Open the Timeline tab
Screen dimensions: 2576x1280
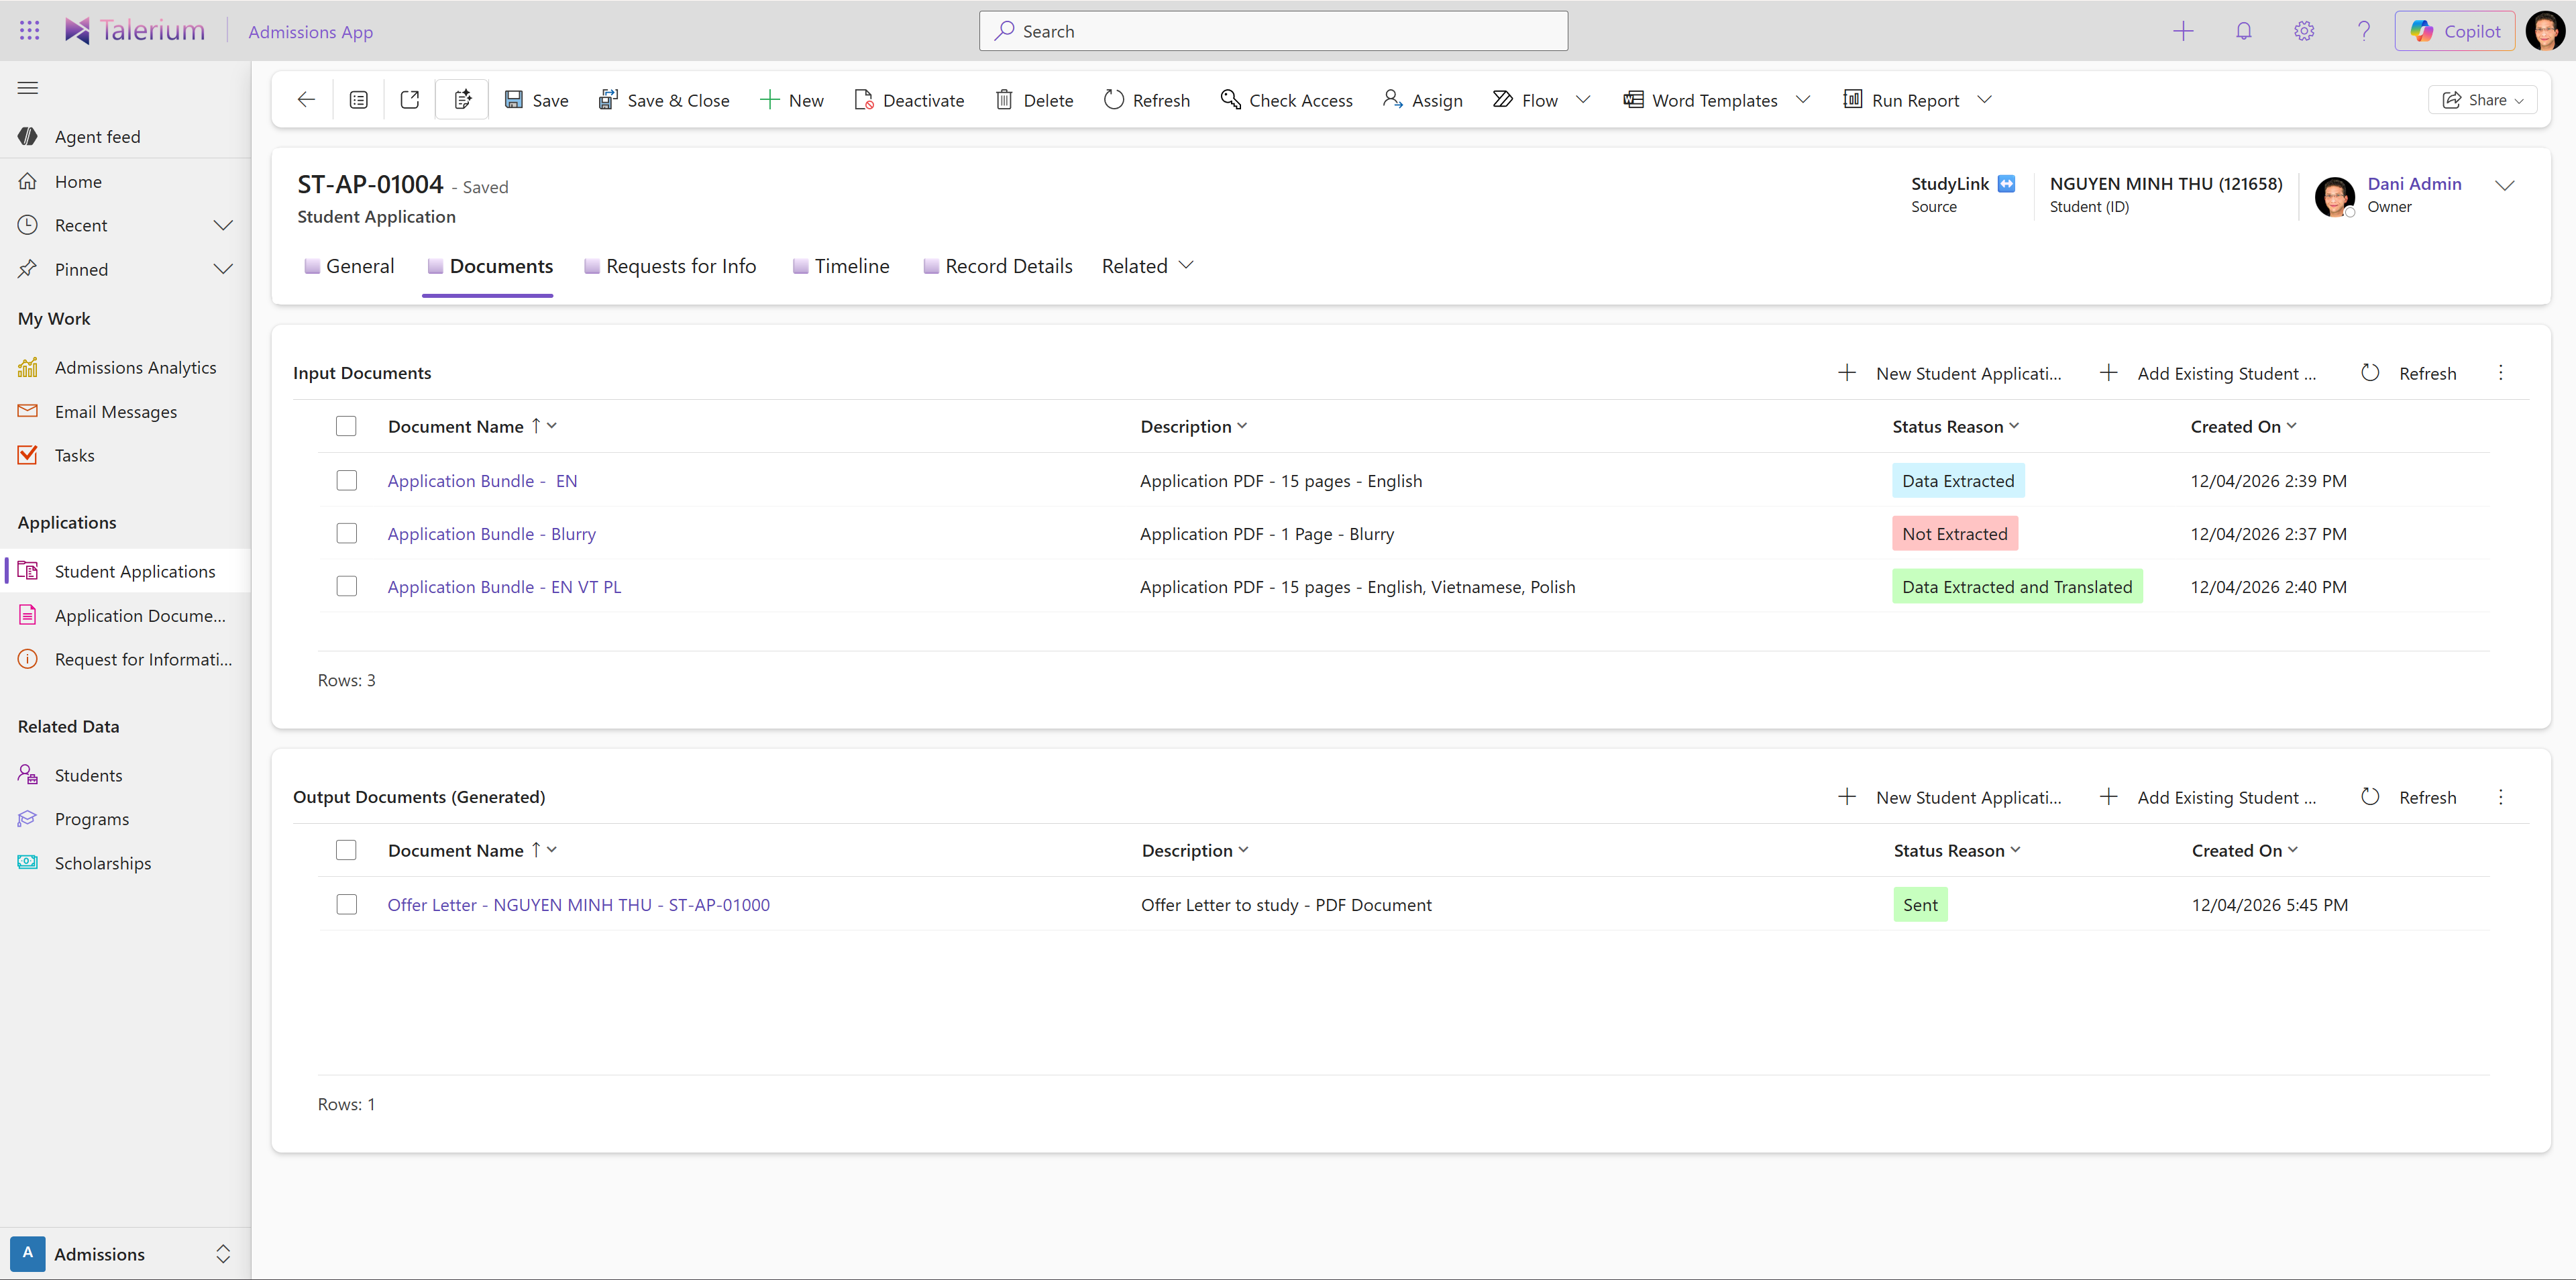[851, 266]
